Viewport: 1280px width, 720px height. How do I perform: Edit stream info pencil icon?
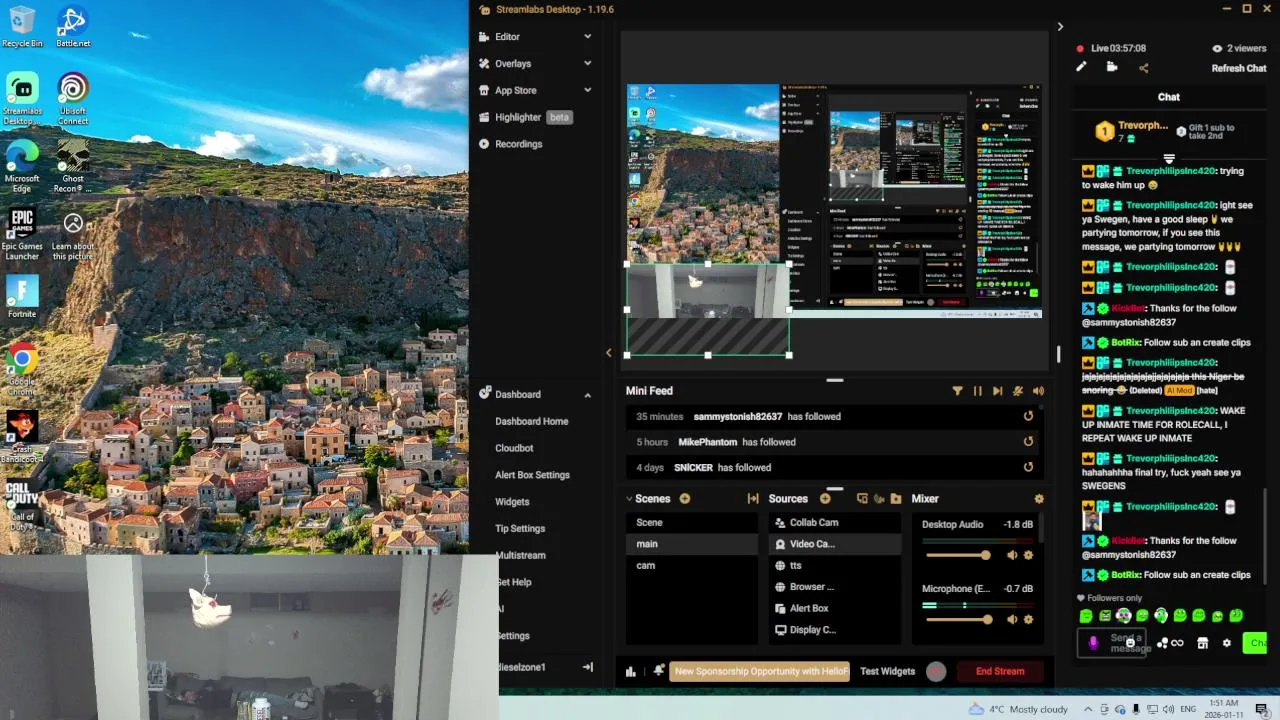click(x=1081, y=67)
